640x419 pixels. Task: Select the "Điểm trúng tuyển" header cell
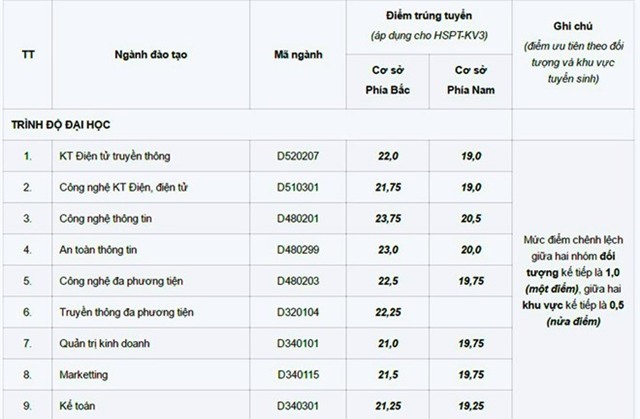428,27
